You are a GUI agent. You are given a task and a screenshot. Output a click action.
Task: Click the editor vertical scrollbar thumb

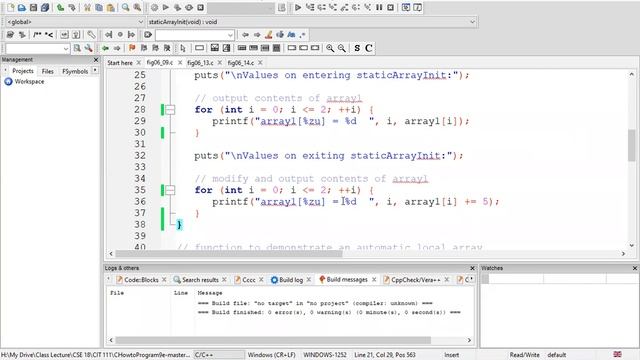[x=631, y=145]
